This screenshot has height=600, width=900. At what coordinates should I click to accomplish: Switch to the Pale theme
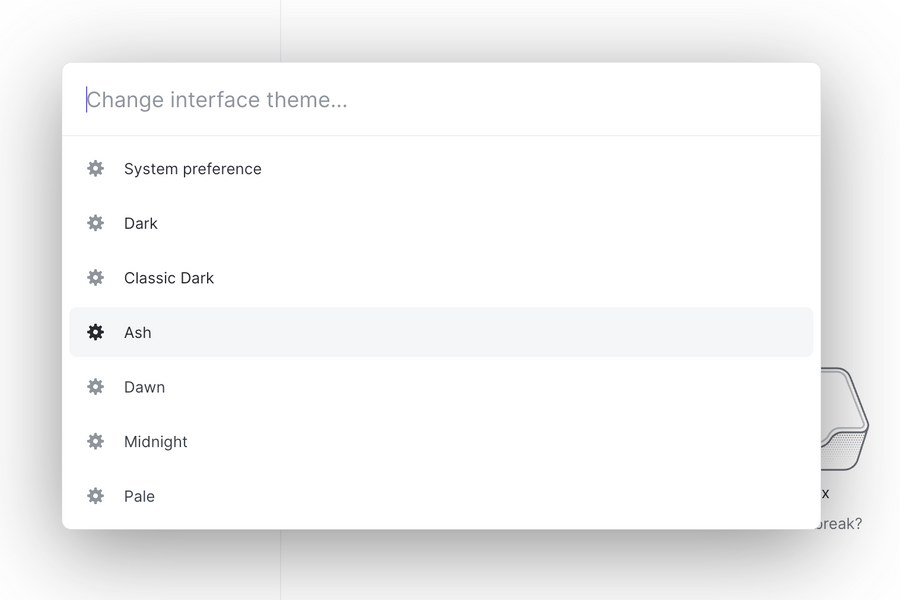coord(139,496)
